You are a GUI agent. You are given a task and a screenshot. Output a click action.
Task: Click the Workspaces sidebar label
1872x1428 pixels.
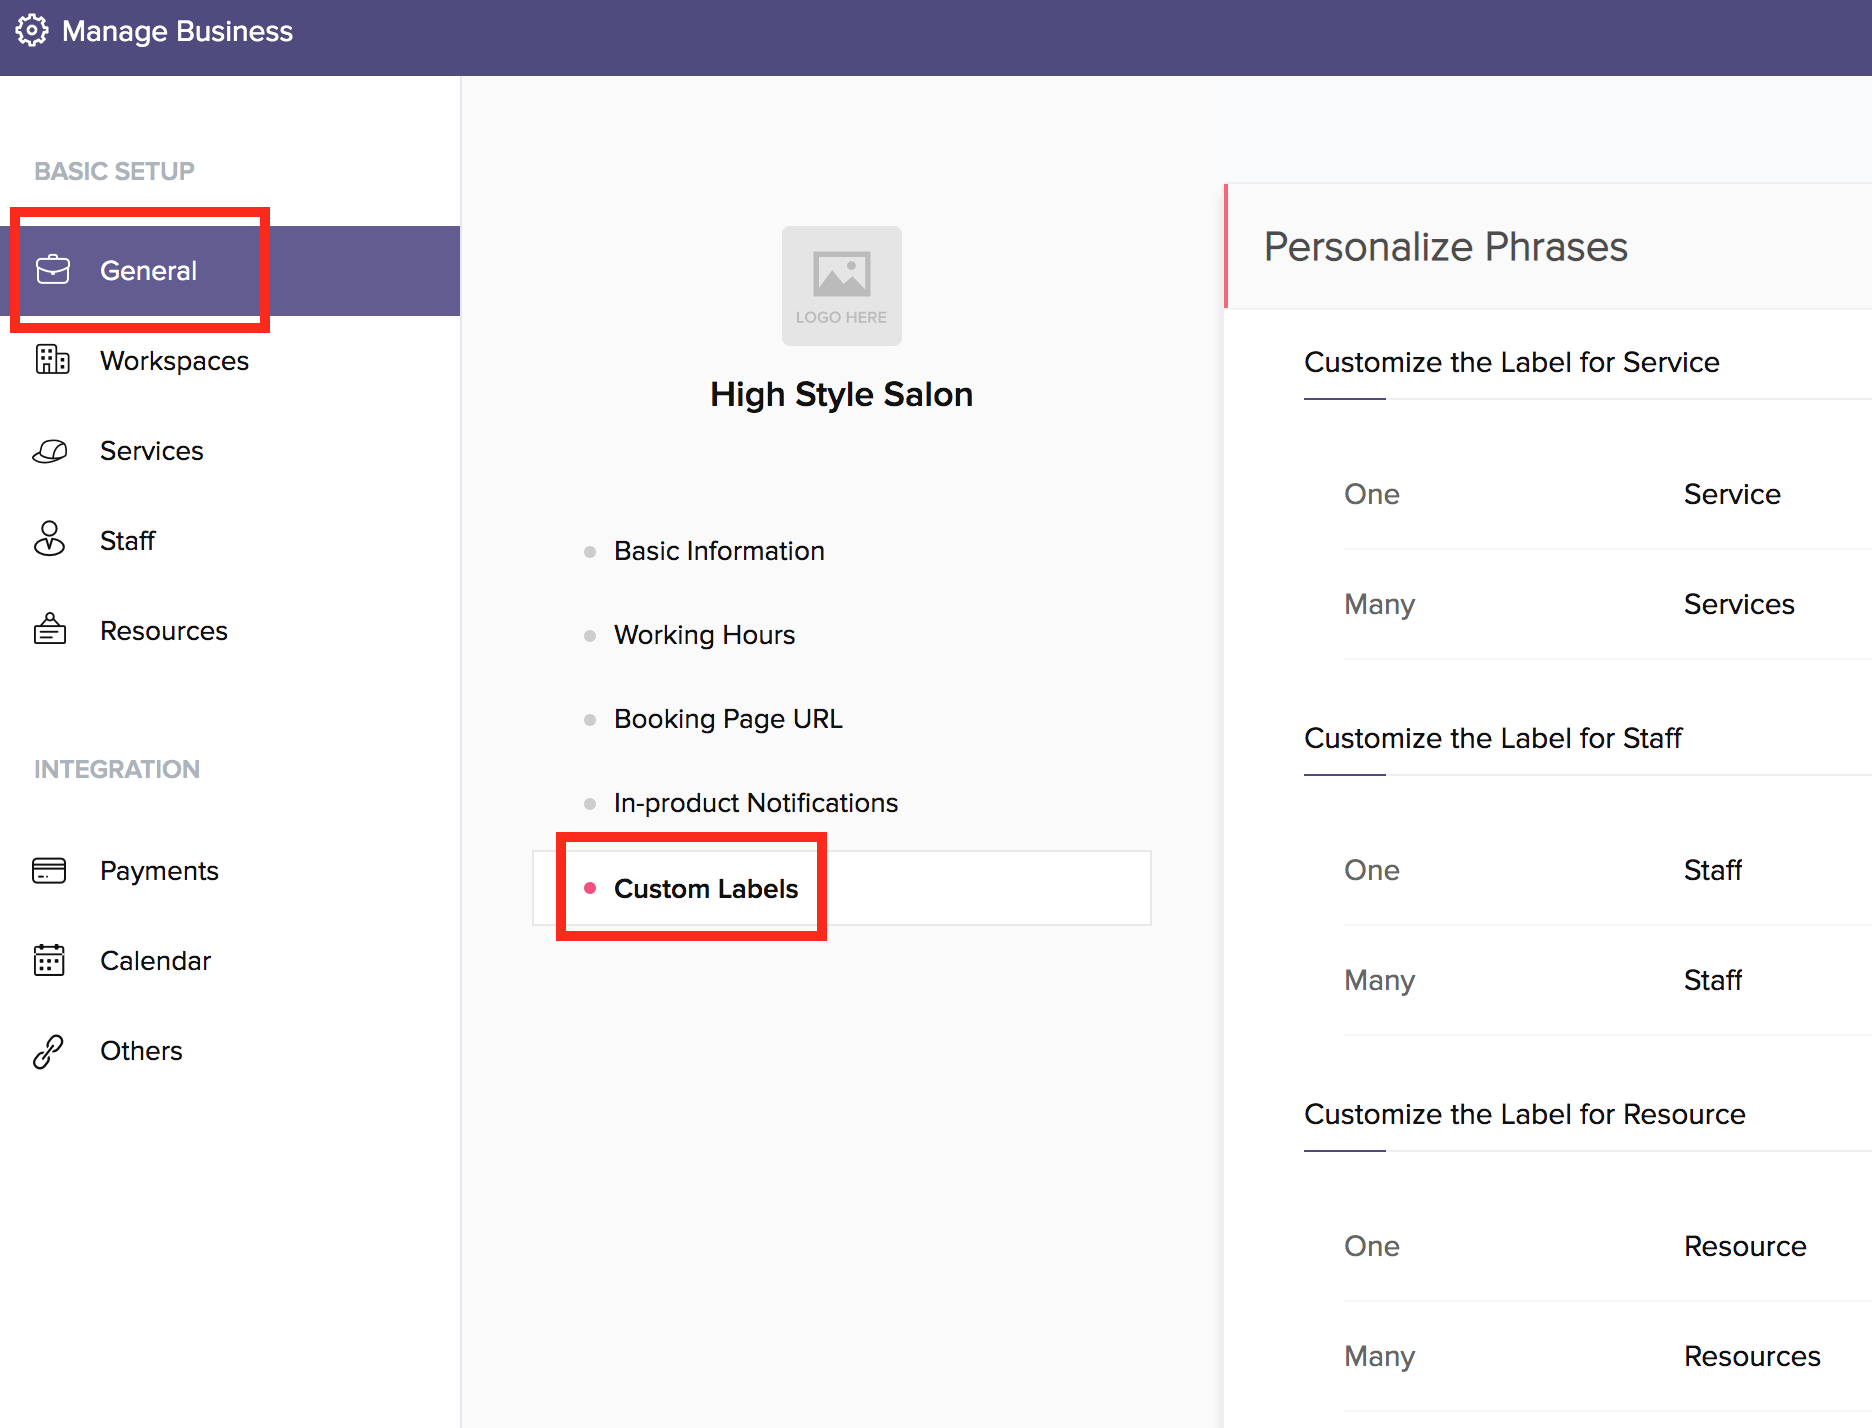[x=174, y=361]
